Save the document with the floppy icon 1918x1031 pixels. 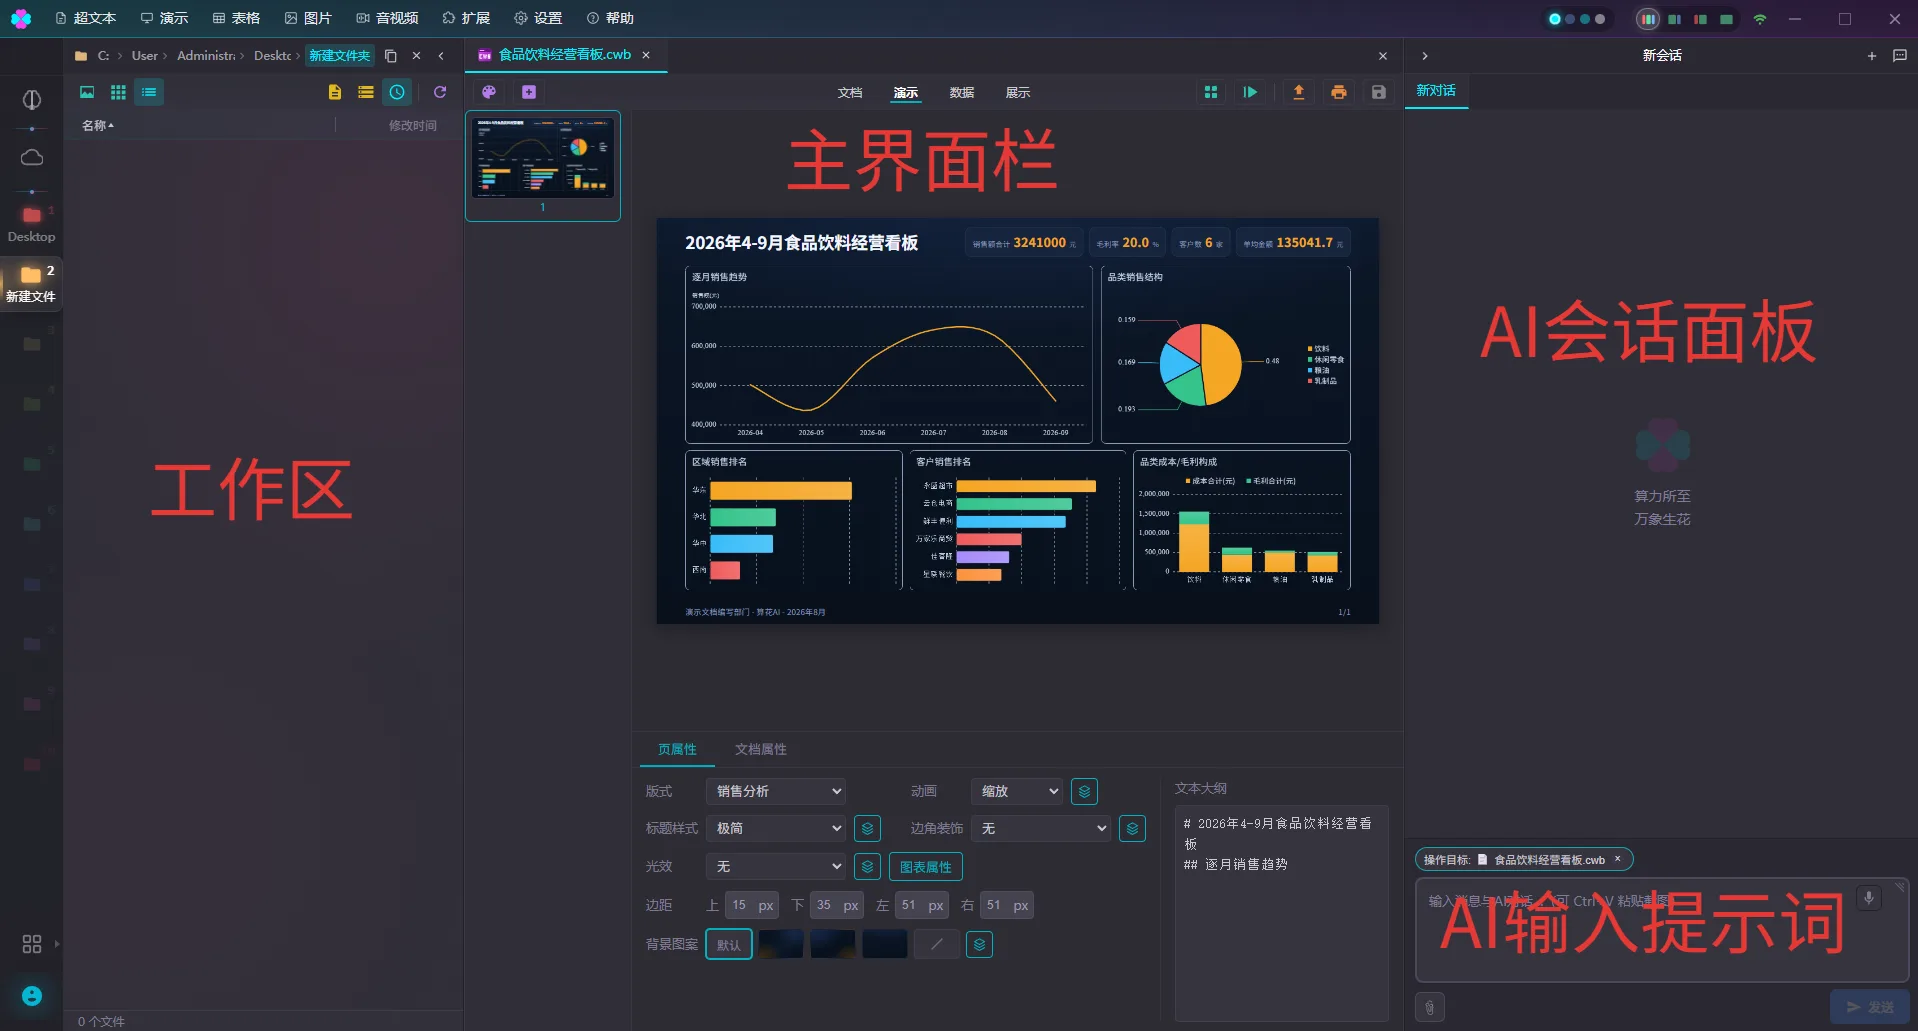pyautogui.click(x=1379, y=92)
